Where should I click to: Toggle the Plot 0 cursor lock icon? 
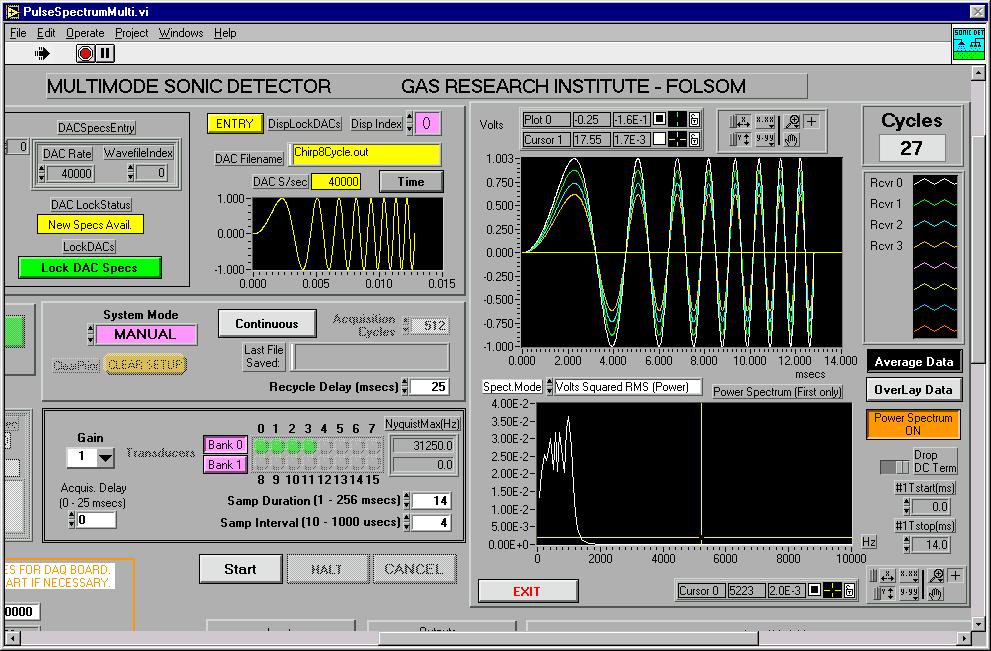tap(694, 119)
